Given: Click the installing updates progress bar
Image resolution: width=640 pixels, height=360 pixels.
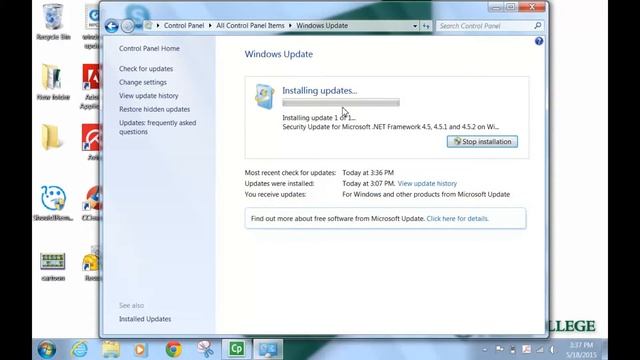Looking at the screenshot, I should [341, 103].
